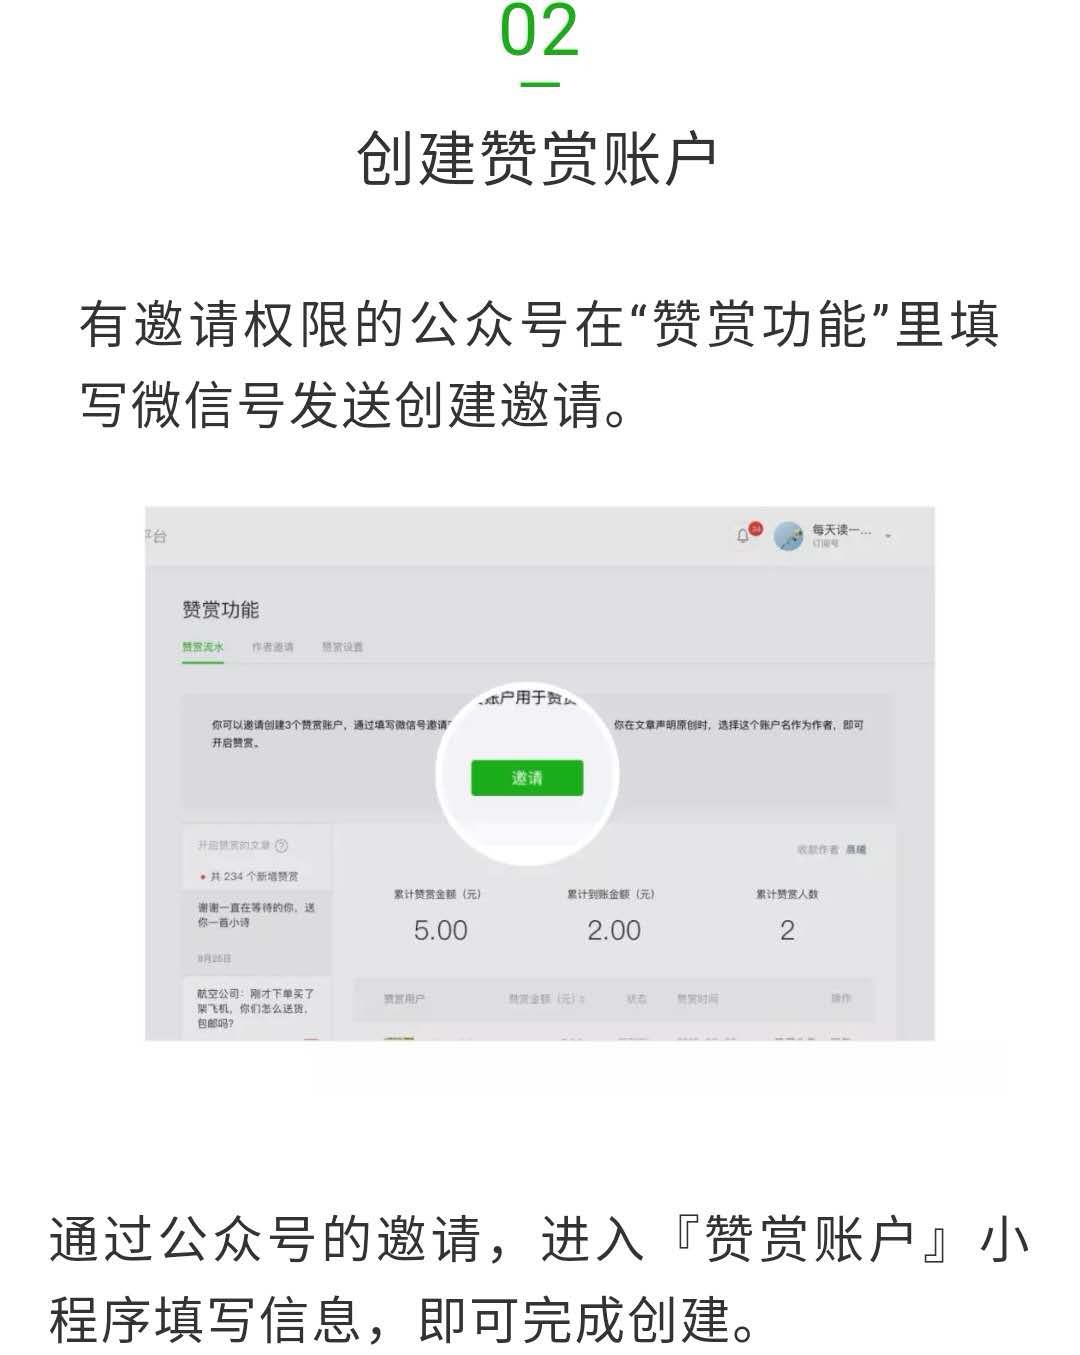Switch to the 作者邀请 tab
This screenshot has height=1355, width=1080.
(273, 647)
